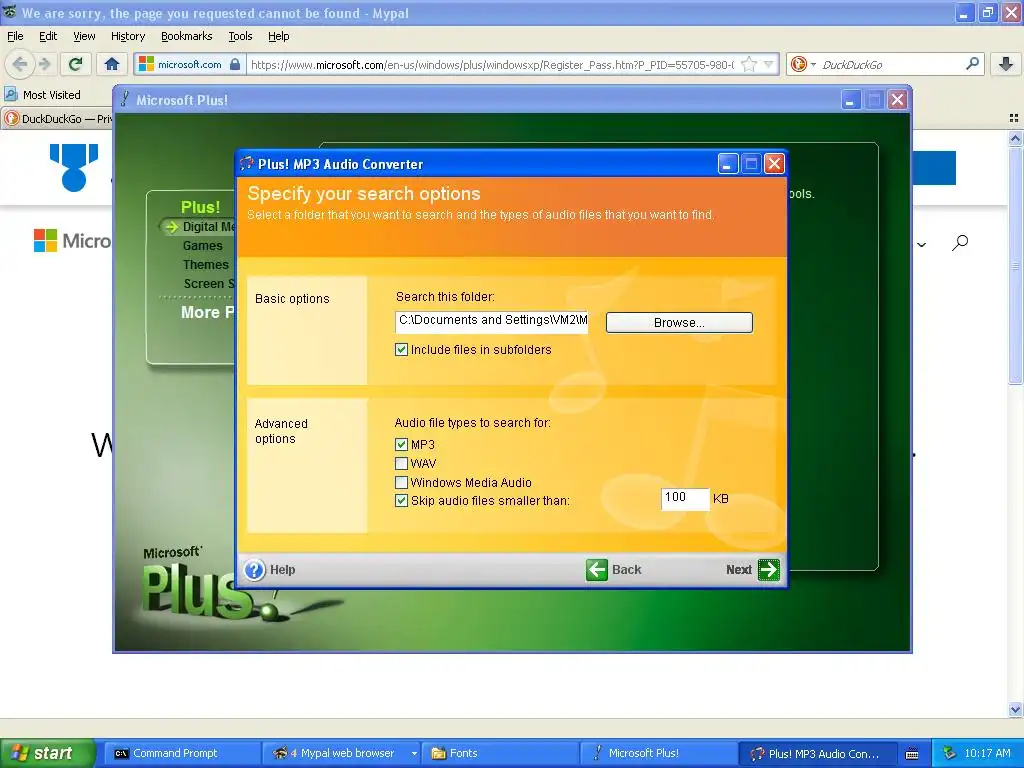
Task: Minimize the Microsoft Plus! window
Action: [x=850, y=100]
